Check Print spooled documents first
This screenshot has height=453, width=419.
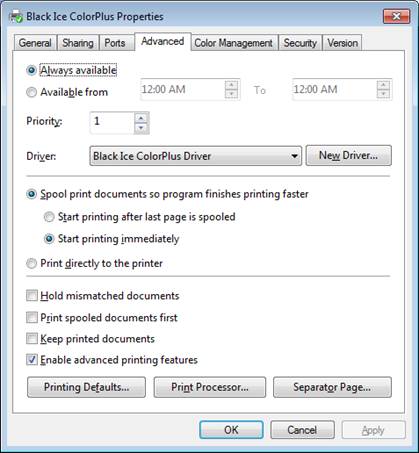[x=32, y=317]
